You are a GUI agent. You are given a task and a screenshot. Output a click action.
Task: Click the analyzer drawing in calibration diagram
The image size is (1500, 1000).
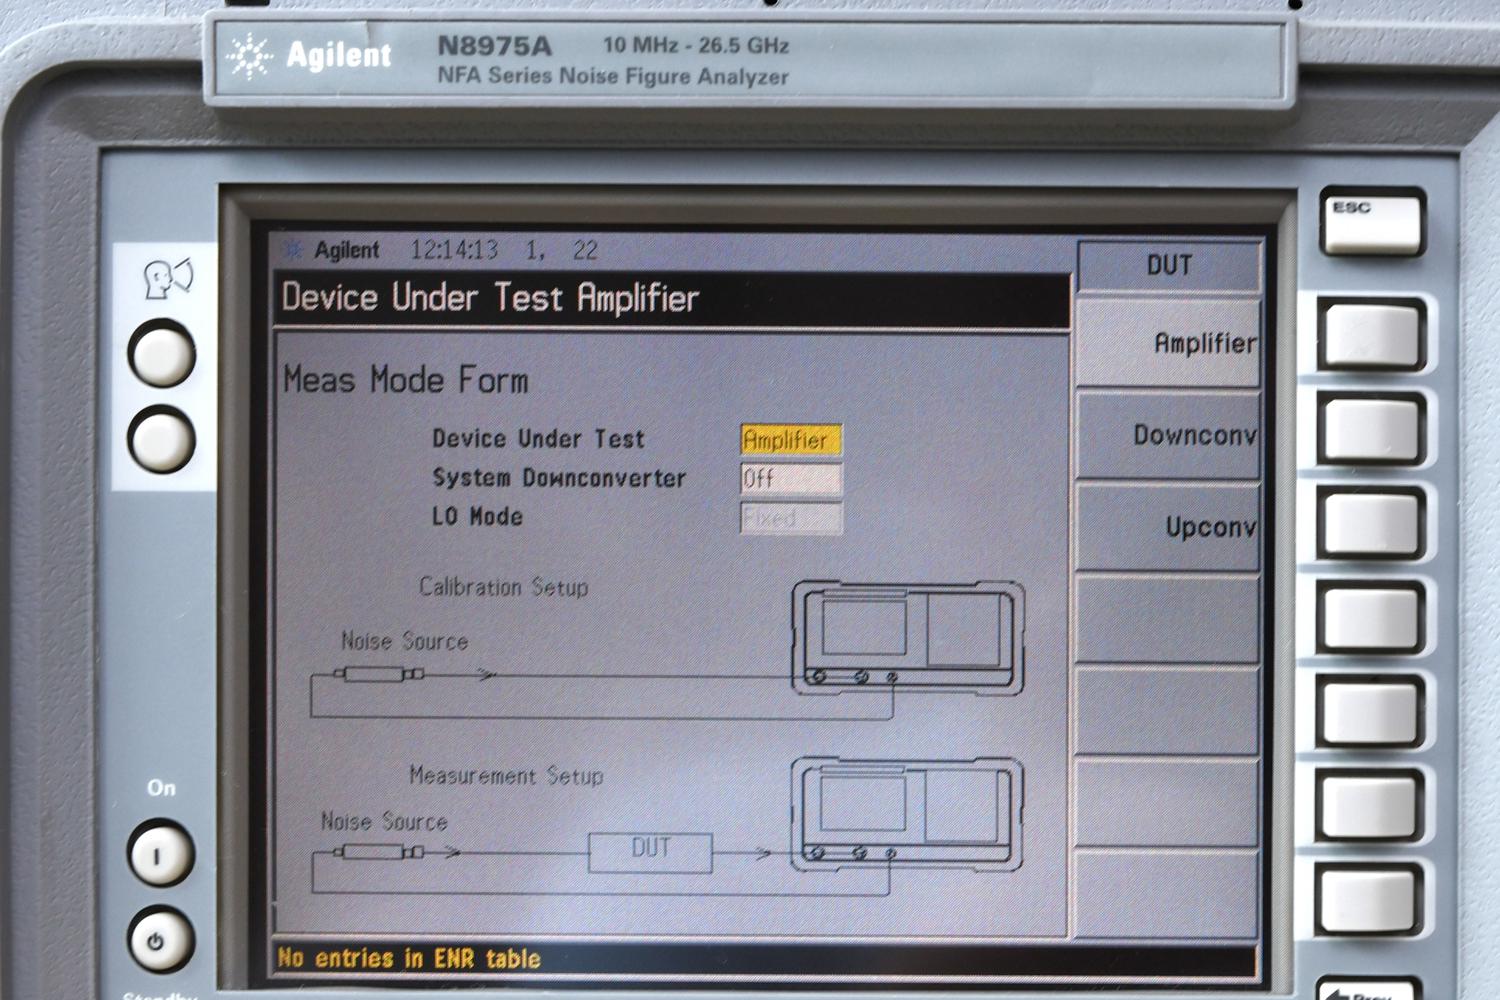coord(908,638)
